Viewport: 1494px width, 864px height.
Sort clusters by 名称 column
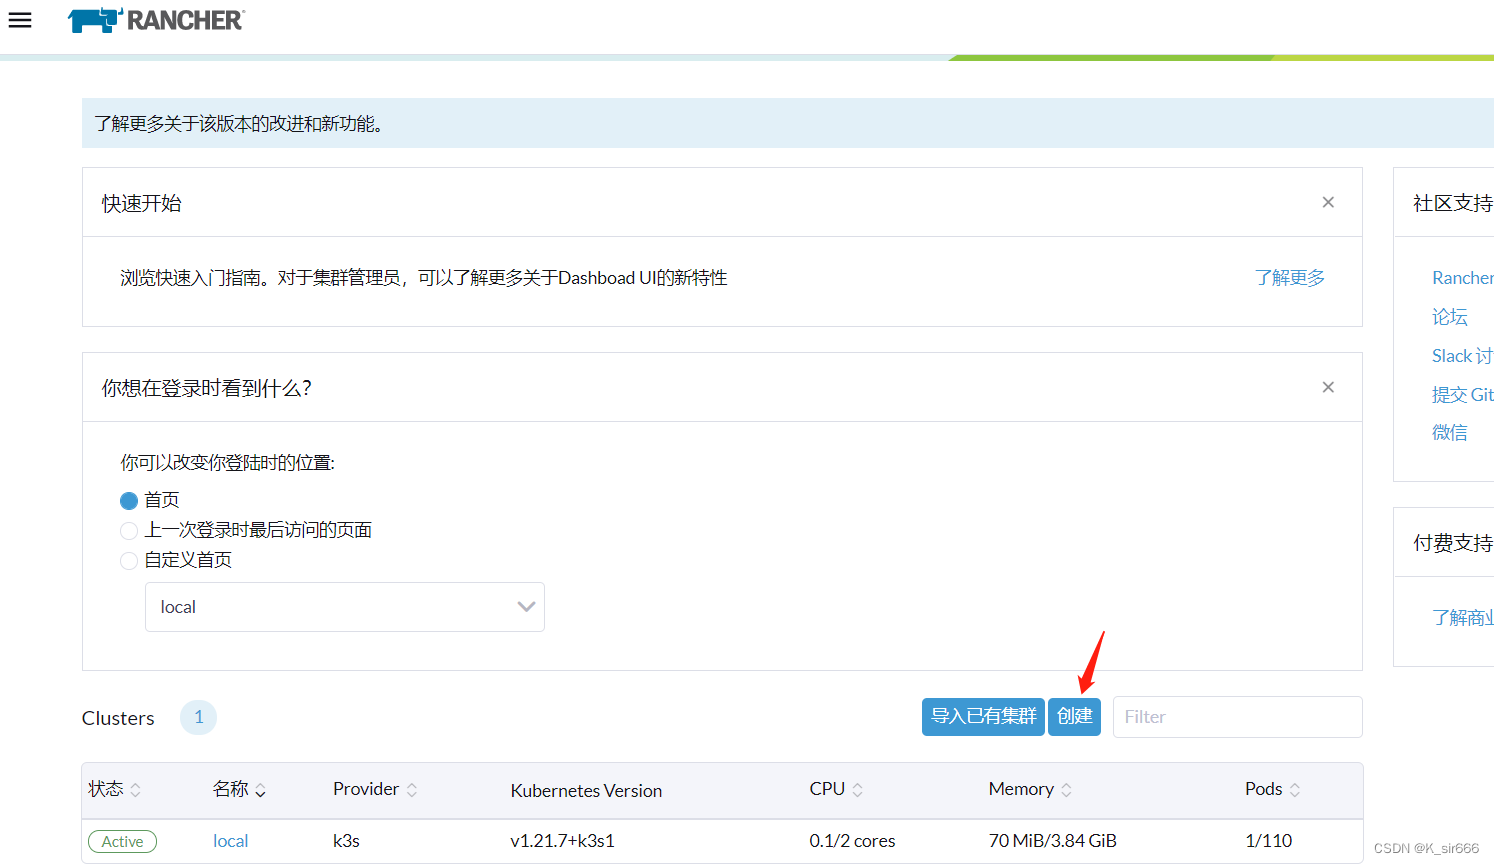pyautogui.click(x=240, y=790)
